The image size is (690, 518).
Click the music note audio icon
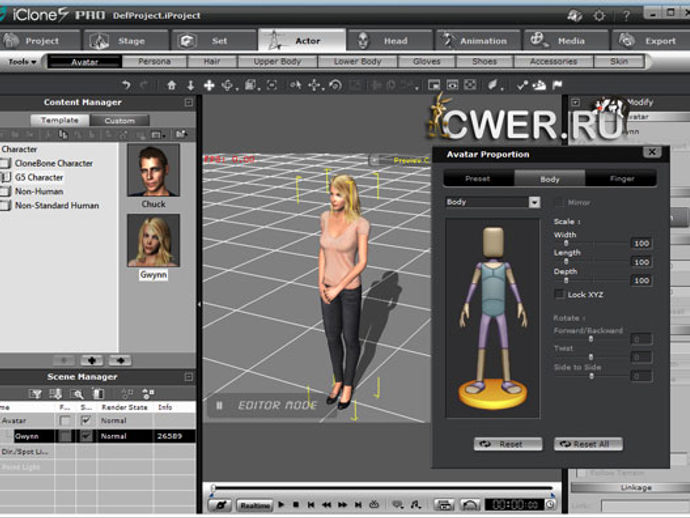tap(415, 505)
